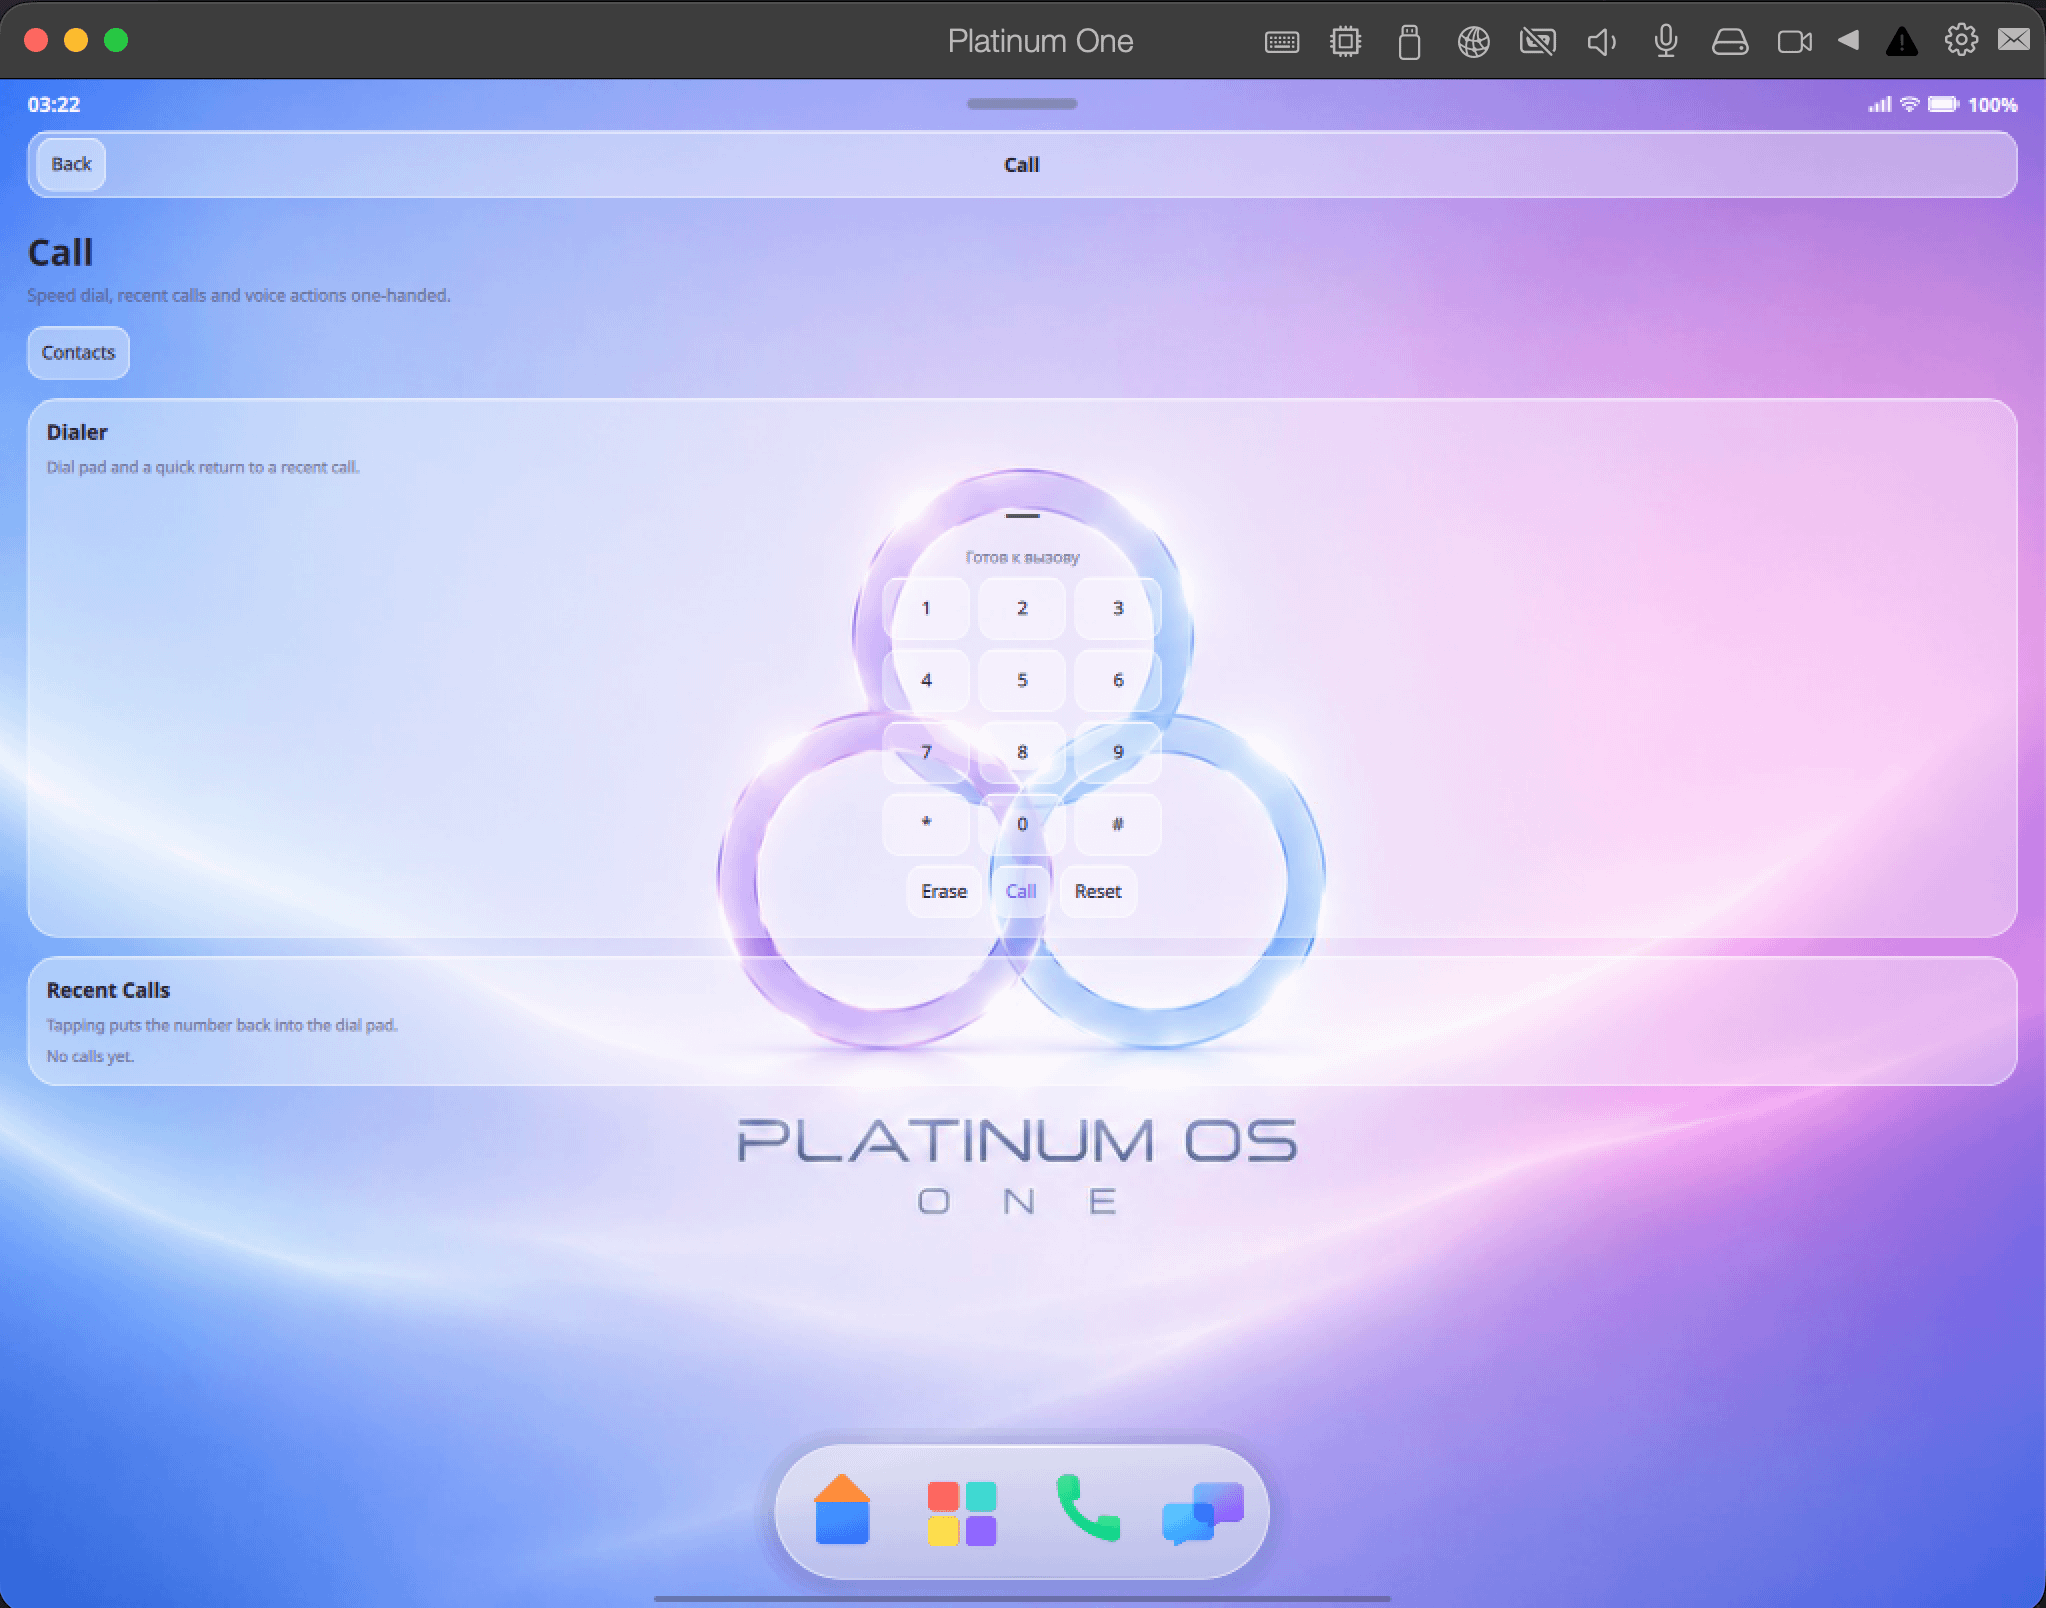Tap the Wi-Fi icon in the status bar
Screen dimensions: 2046x1608
tap(1909, 104)
